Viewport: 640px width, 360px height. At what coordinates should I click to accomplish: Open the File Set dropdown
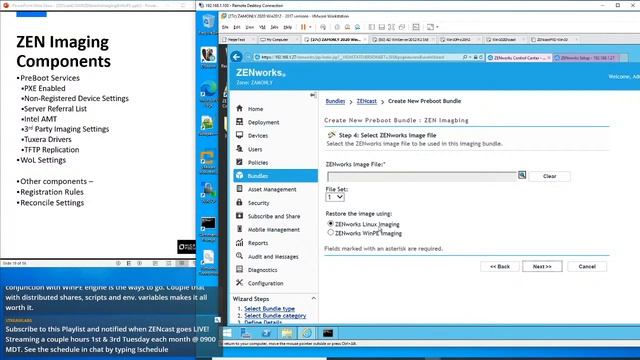(335, 197)
